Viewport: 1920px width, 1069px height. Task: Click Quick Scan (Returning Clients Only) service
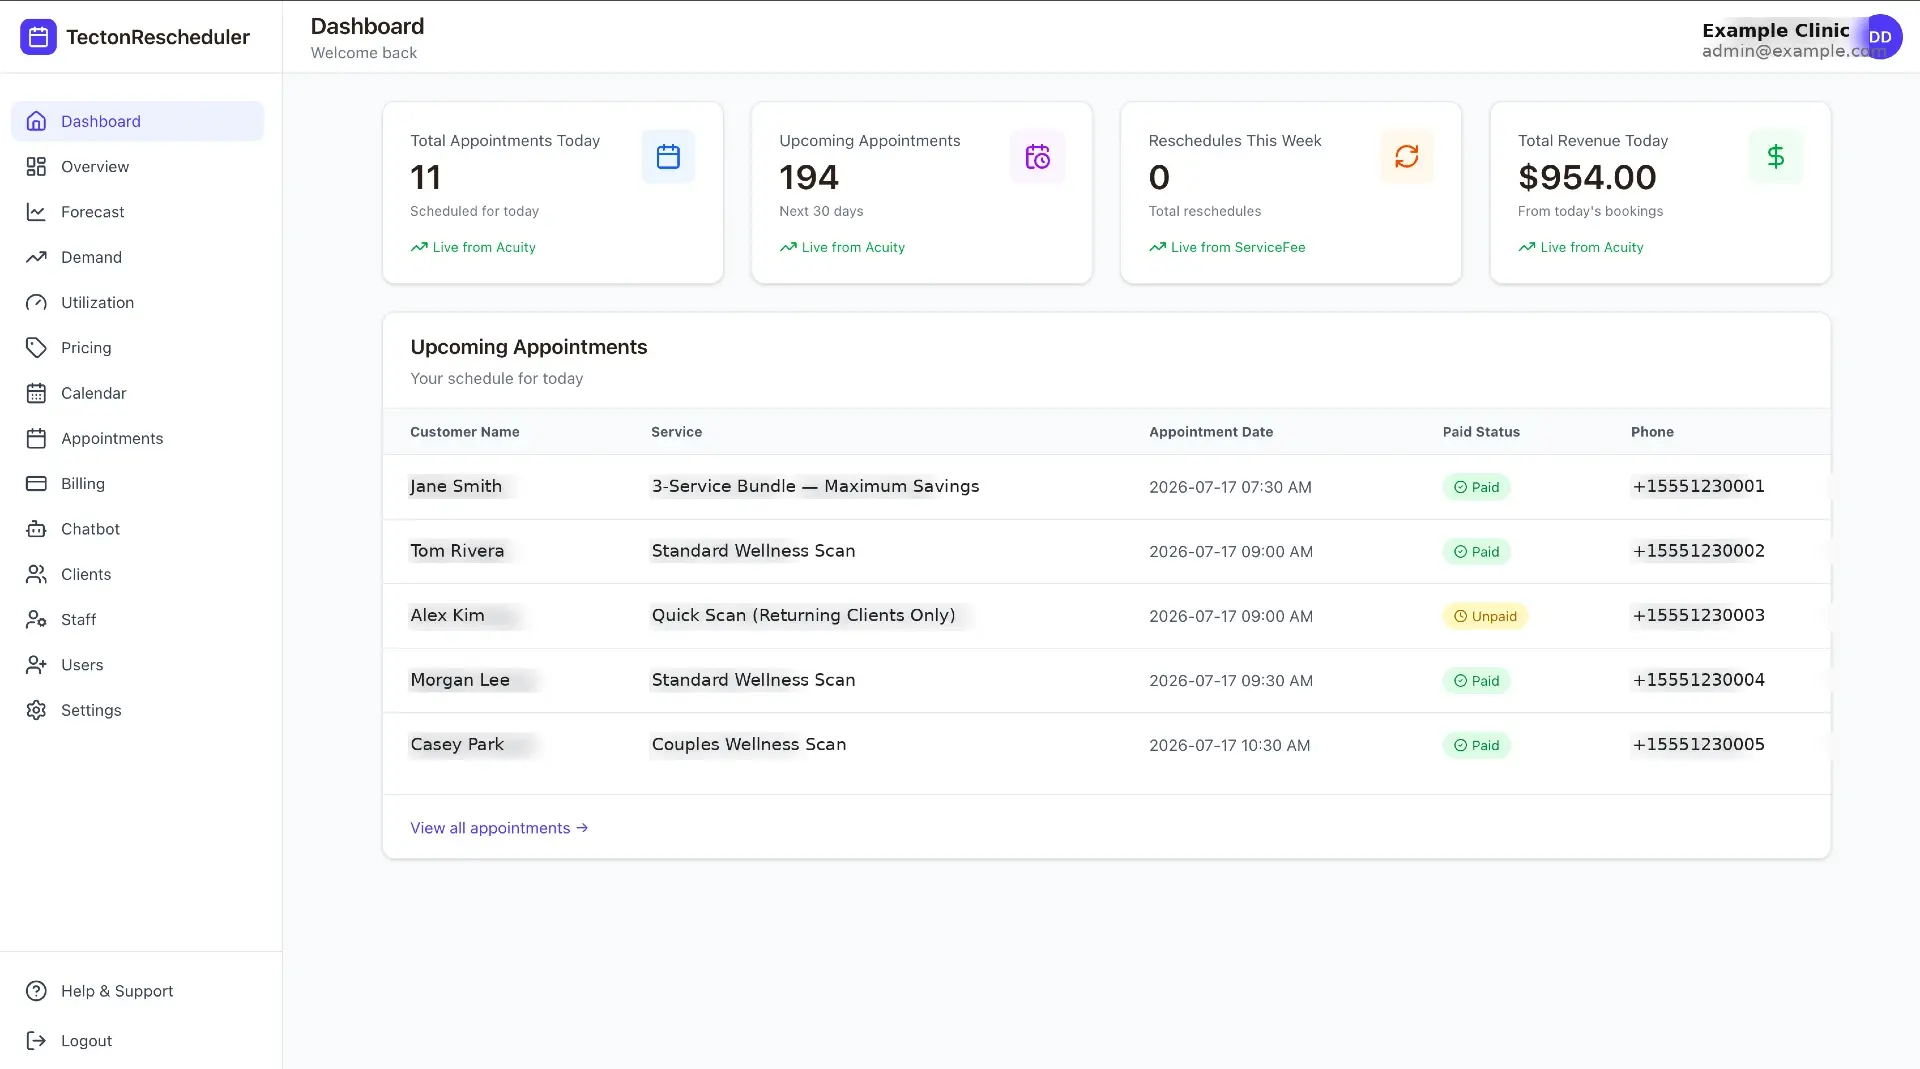[803, 615]
